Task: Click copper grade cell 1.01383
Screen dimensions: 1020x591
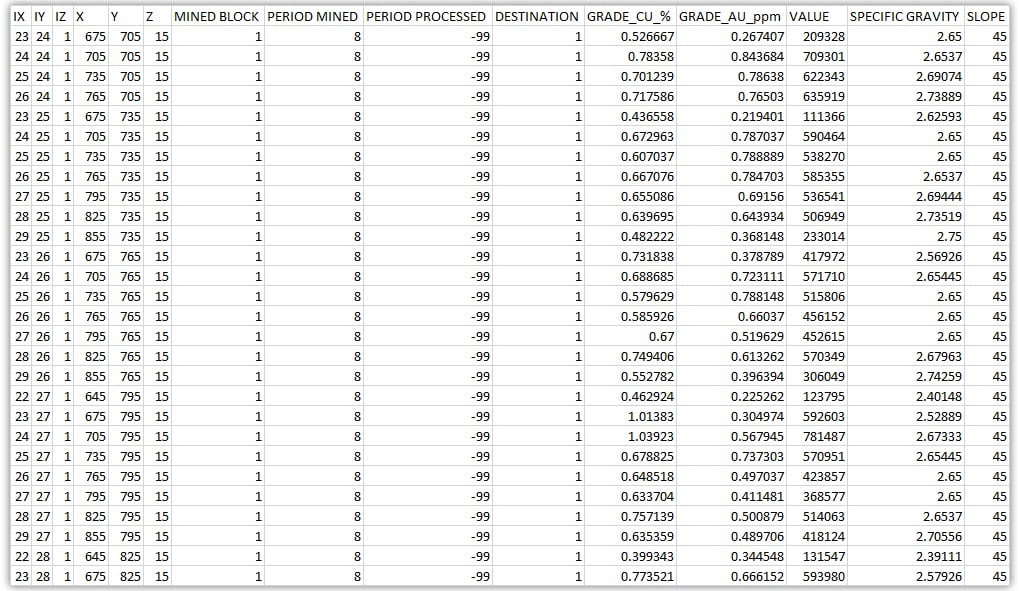Action: point(629,417)
